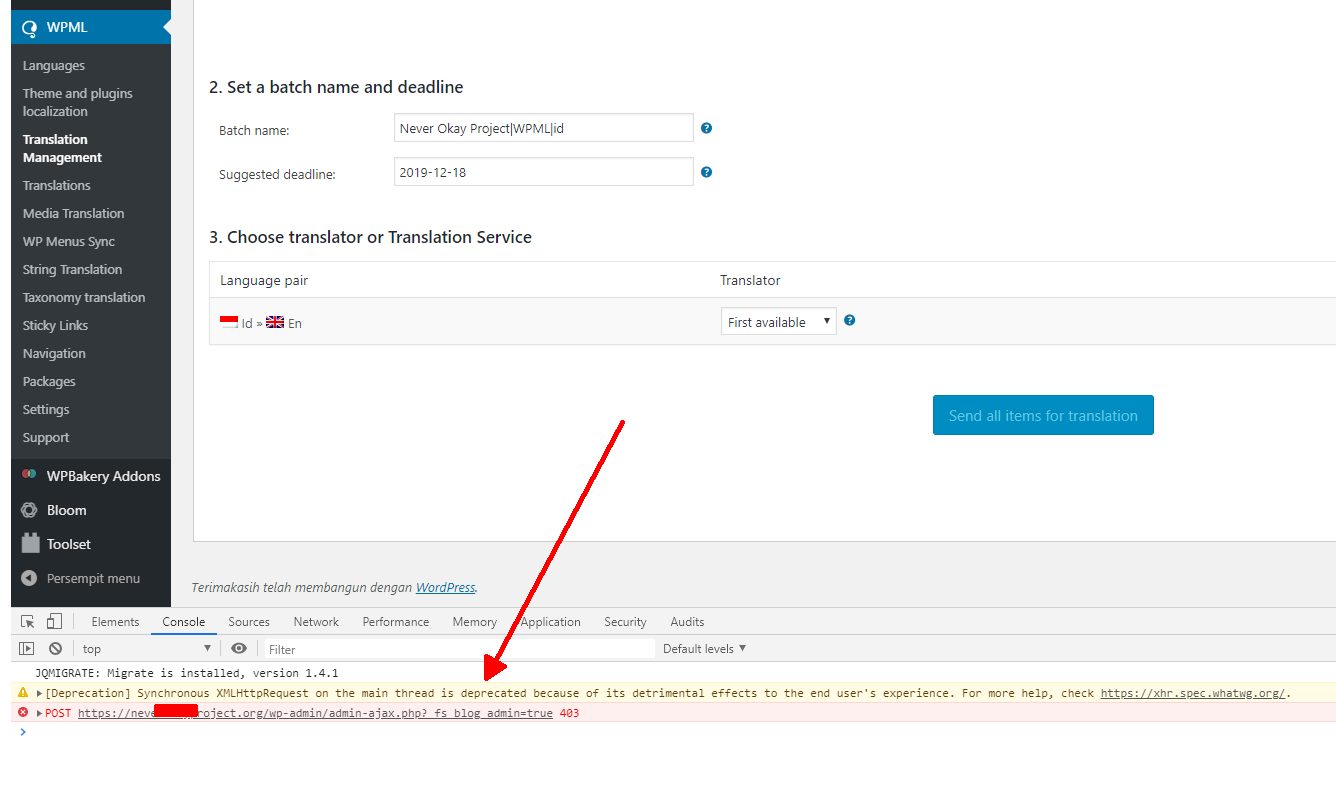
Task: Open the Performance tab
Action: 396,621
